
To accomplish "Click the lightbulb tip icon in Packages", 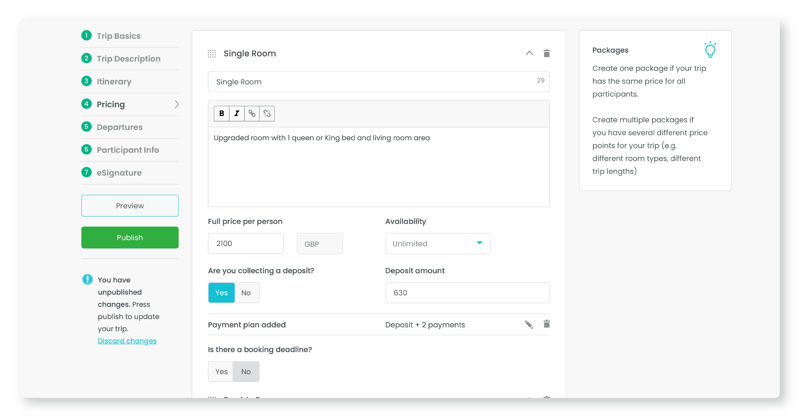I will (710, 50).
